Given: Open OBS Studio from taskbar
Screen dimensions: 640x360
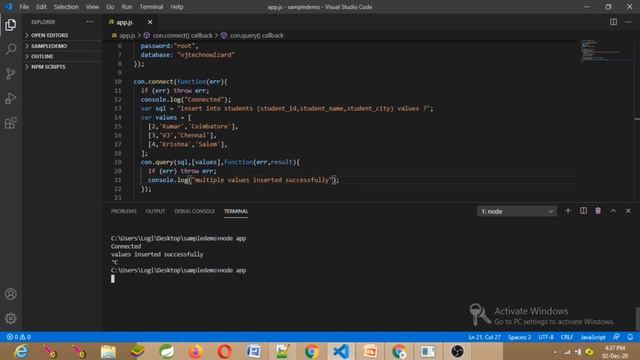Looking at the screenshot, I should [x=457, y=351].
